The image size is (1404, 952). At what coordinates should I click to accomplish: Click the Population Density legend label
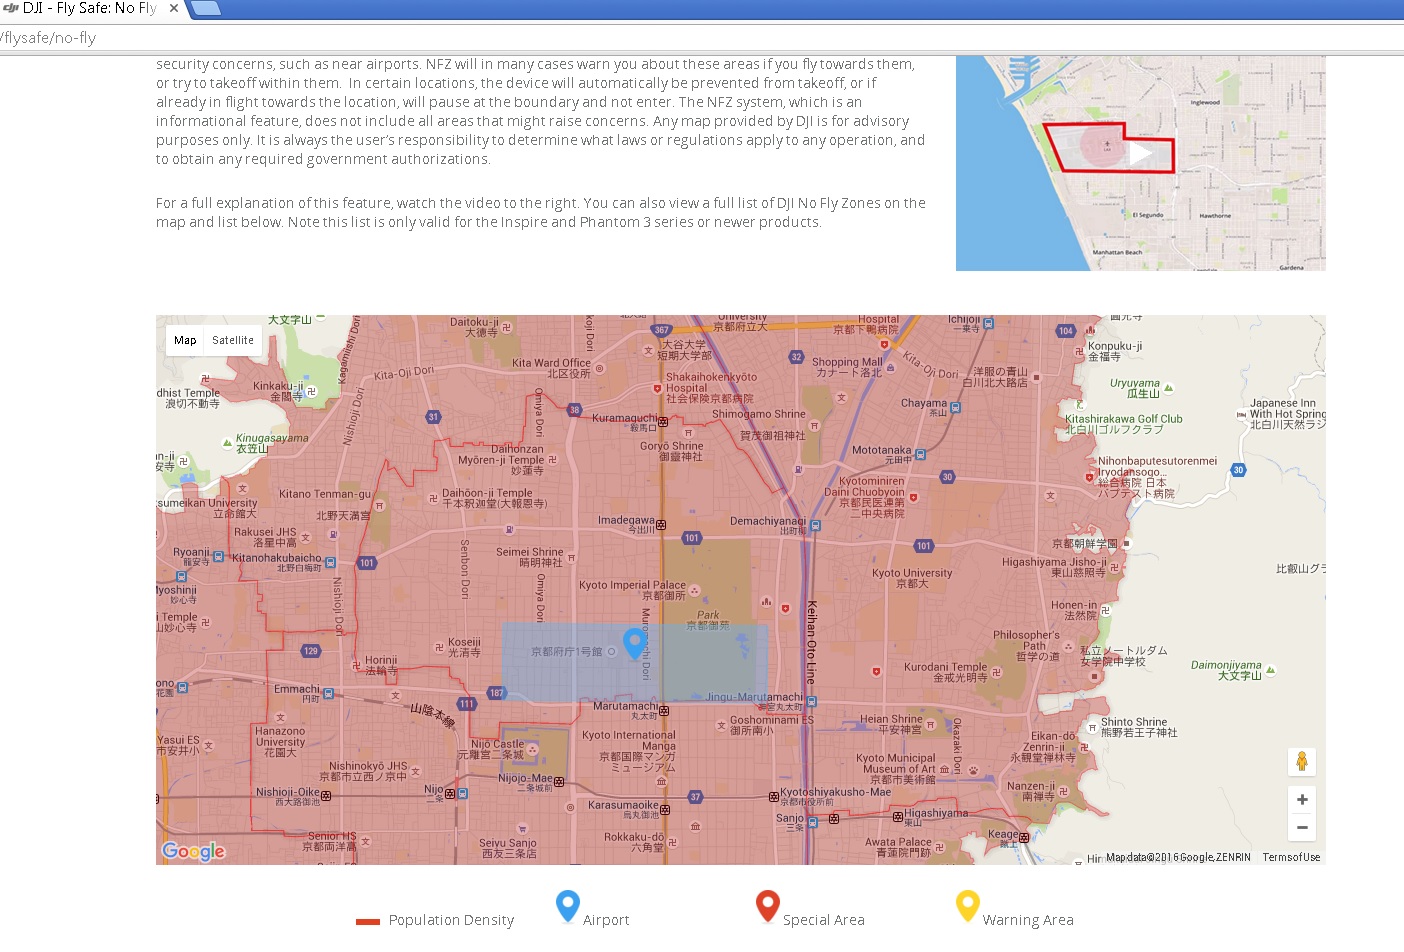coord(451,920)
